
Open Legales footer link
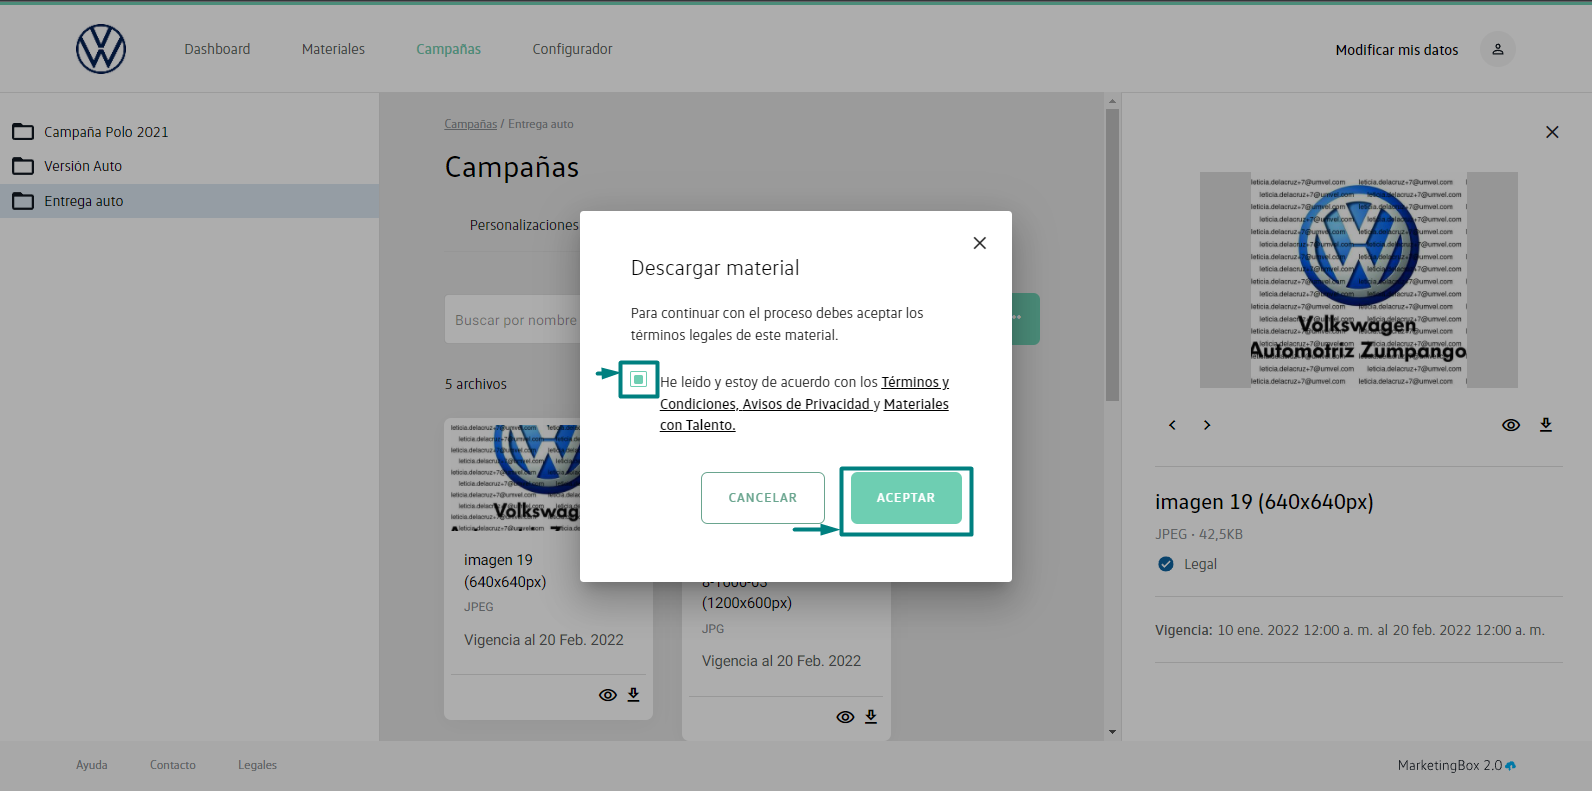pyautogui.click(x=257, y=765)
